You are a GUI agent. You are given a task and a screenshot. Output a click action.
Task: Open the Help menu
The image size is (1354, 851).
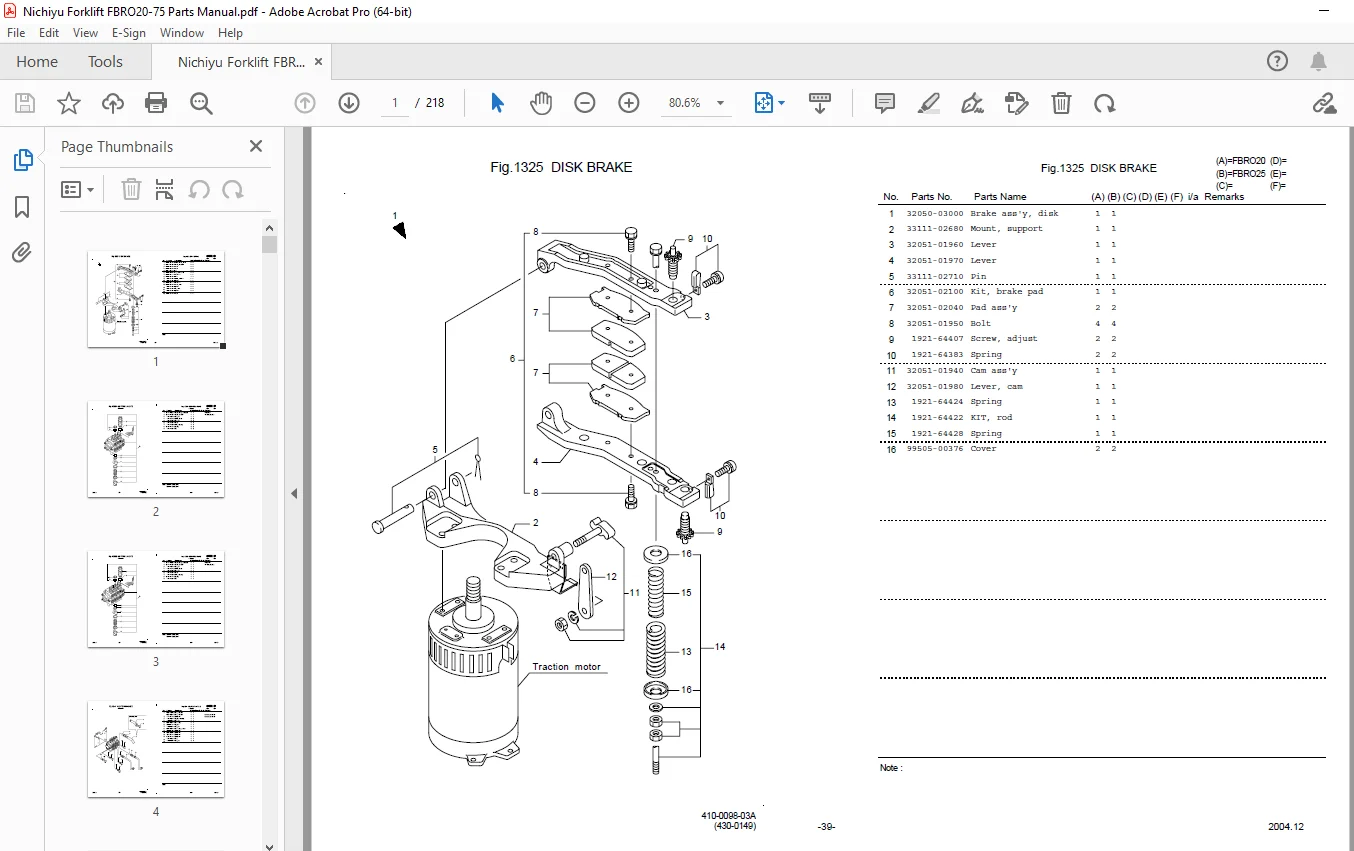click(x=231, y=33)
